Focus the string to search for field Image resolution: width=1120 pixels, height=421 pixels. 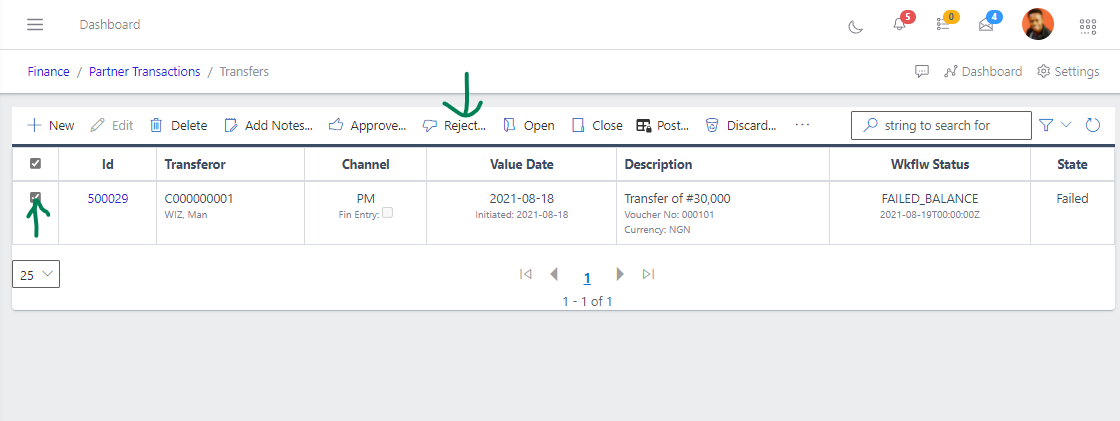[941, 125]
